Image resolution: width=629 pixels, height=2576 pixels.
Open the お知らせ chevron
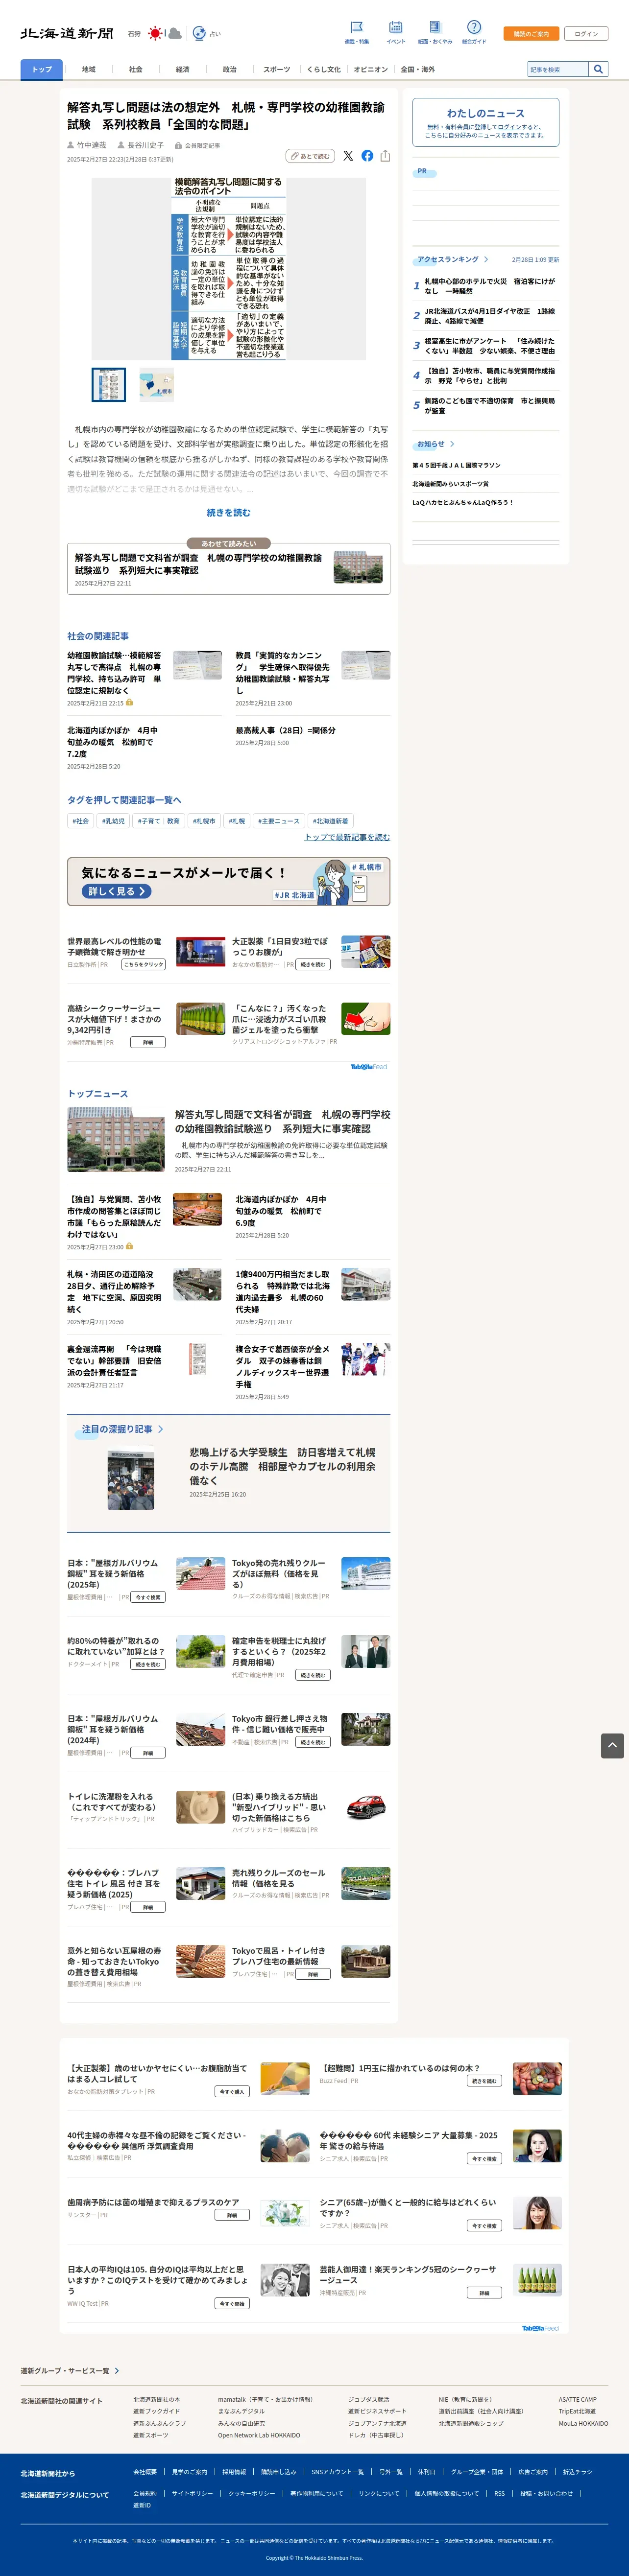point(452,443)
